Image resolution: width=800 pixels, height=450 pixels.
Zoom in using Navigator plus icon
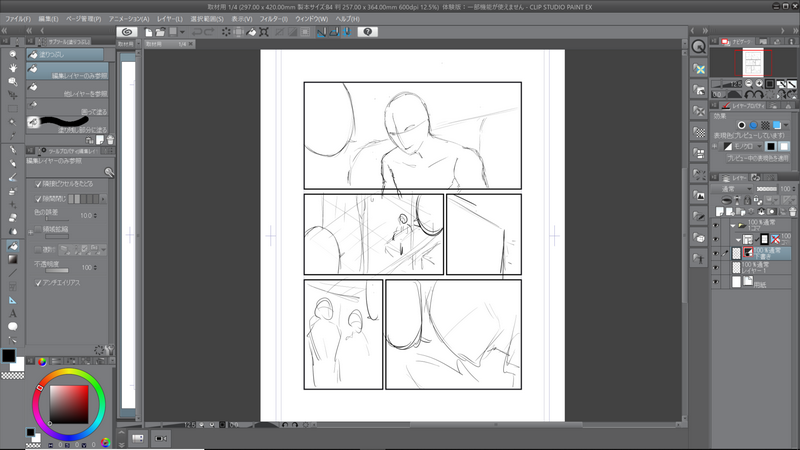(759, 84)
